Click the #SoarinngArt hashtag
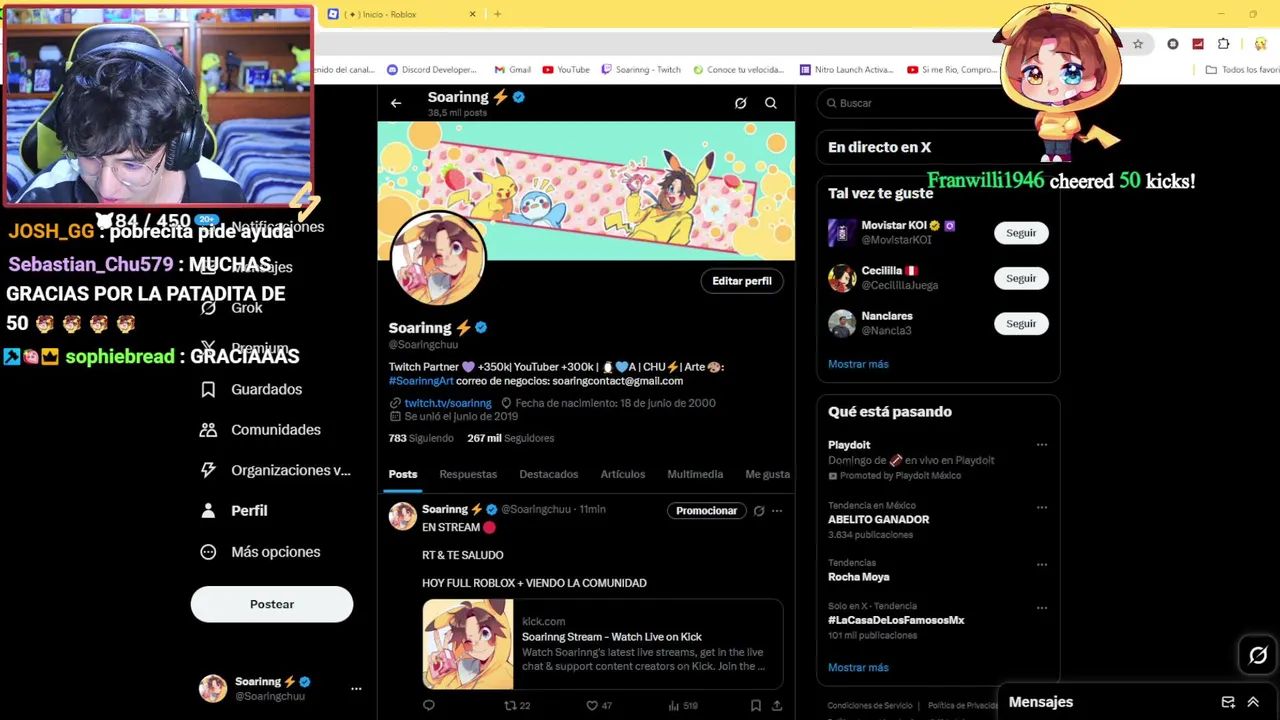The width and height of the screenshot is (1280, 720). click(421, 381)
